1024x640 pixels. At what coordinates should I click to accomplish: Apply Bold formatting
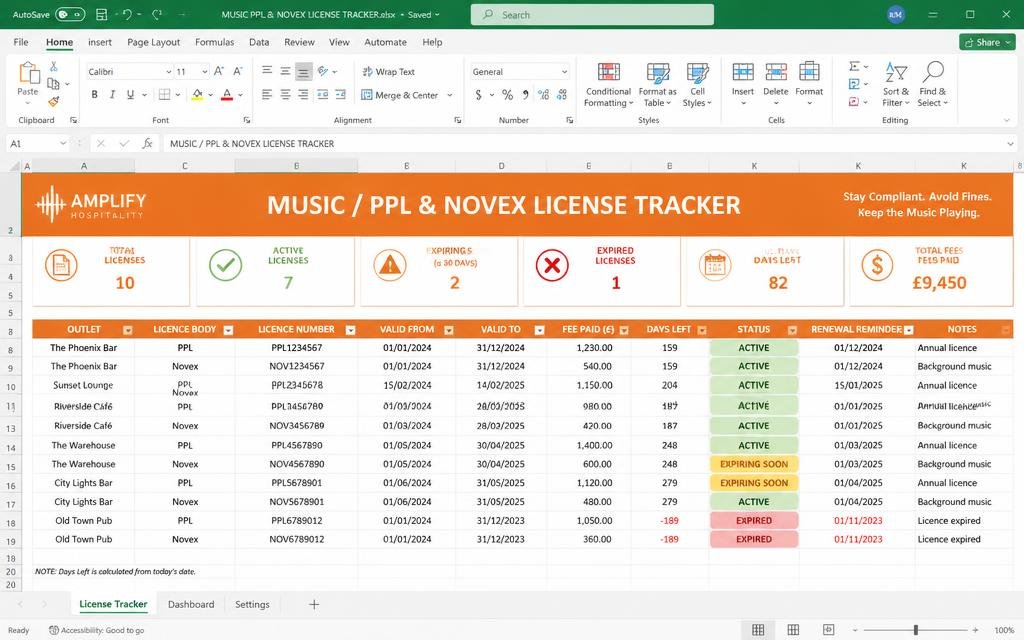(95, 95)
